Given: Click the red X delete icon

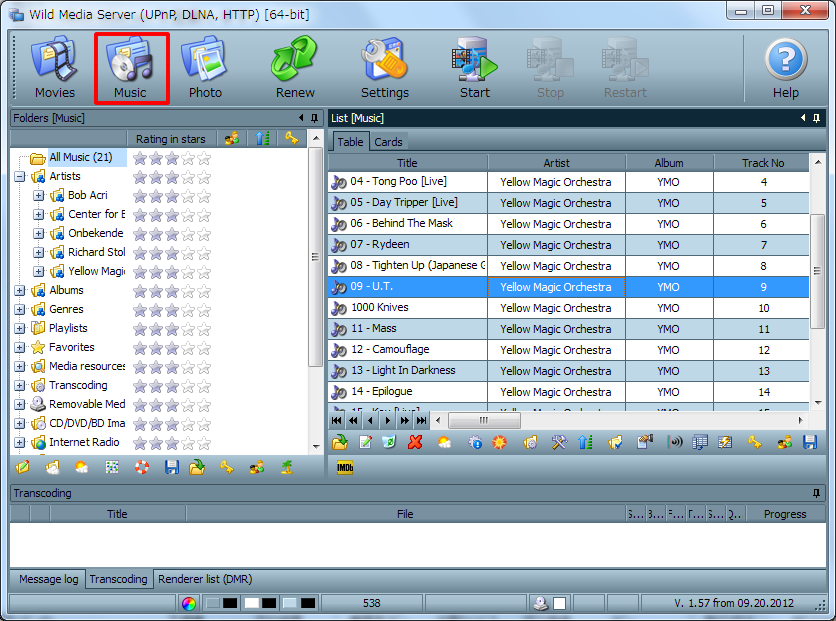Looking at the screenshot, I should [415, 442].
